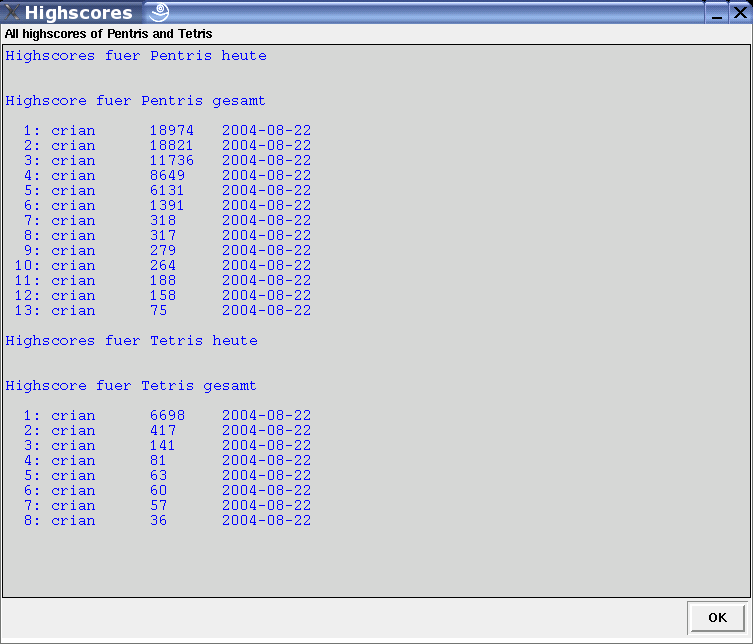Select 'Highscores fuer Tetris heute' heading
The height and width of the screenshot is (644, 753).
(x=132, y=340)
